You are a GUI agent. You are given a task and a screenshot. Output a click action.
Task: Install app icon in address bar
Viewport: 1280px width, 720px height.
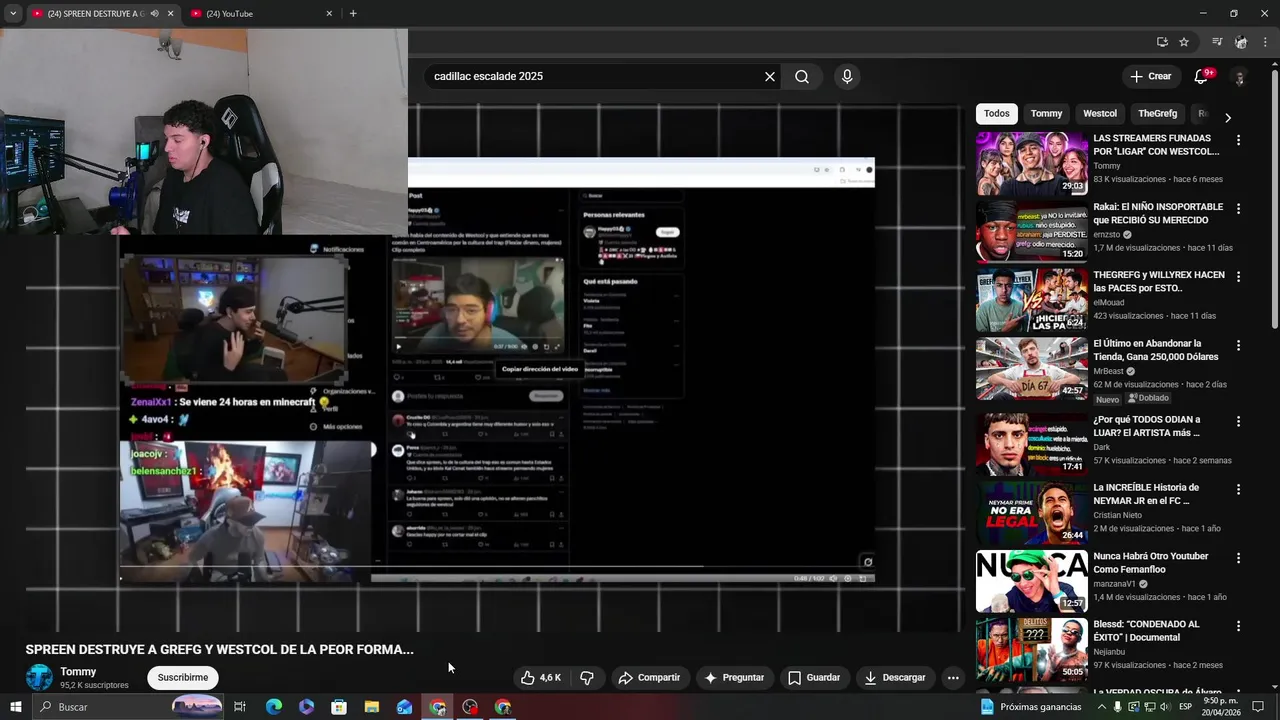point(1162,42)
